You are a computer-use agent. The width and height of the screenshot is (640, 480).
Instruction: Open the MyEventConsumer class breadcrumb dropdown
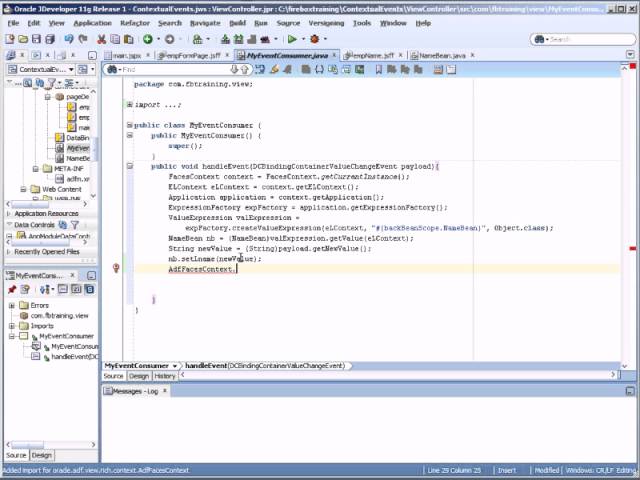coord(175,366)
